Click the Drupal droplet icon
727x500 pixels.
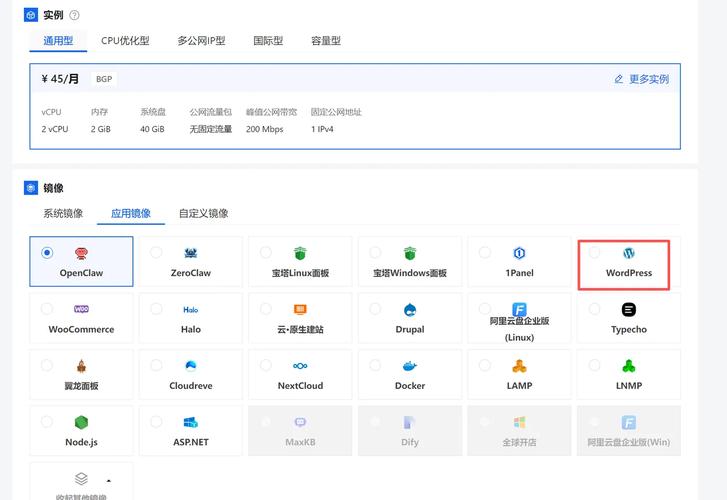tap(410, 309)
